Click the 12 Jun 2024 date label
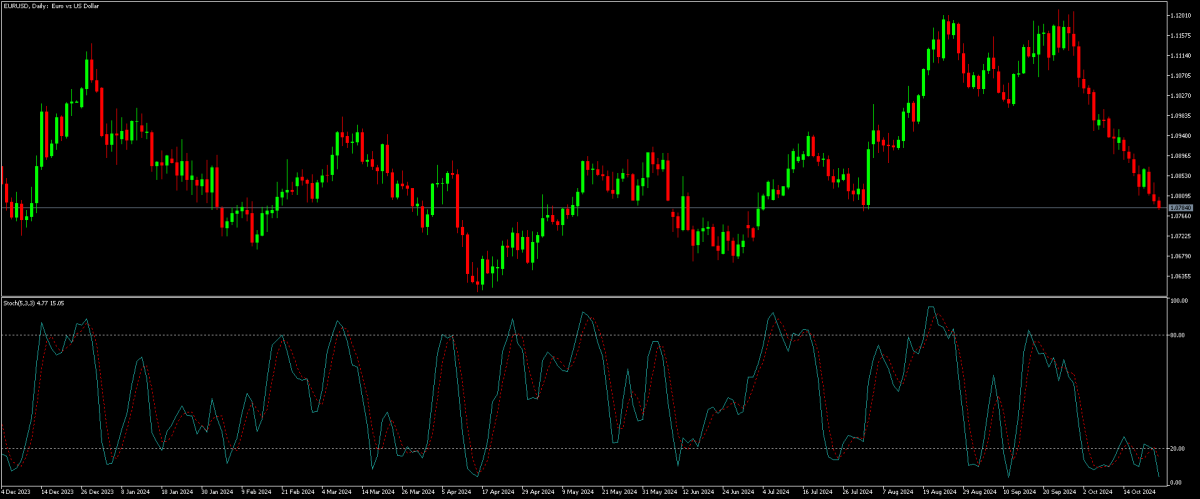This screenshot has width=1200, height=499. (x=696, y=492)
